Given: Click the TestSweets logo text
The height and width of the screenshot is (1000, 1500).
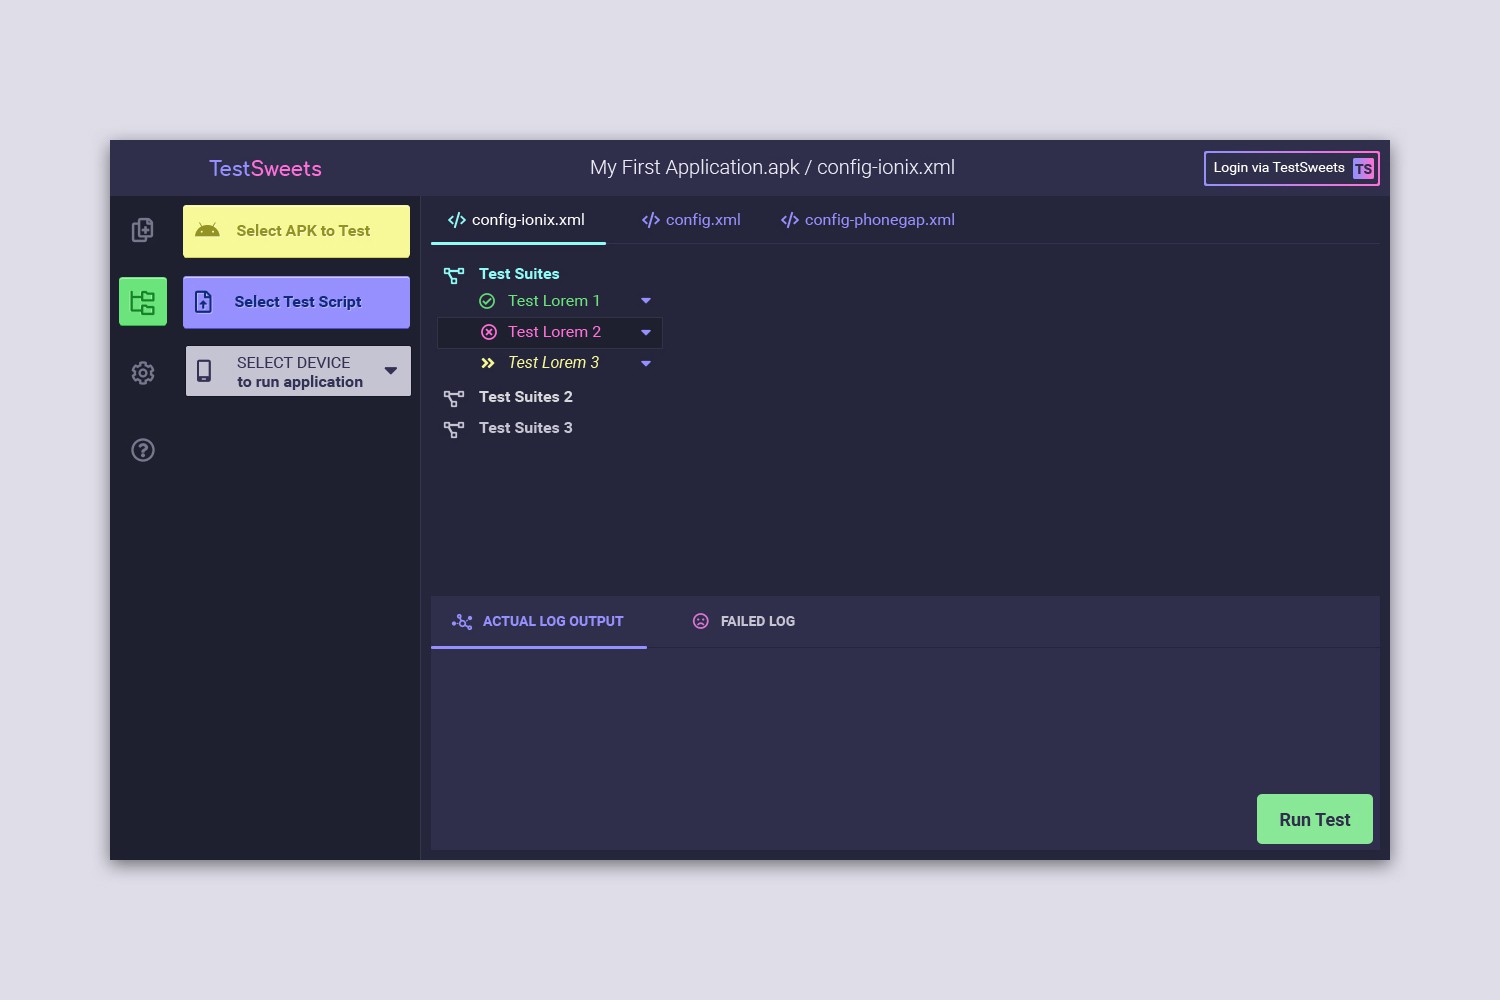Looking at the screenshot, I should click(265, 169).
